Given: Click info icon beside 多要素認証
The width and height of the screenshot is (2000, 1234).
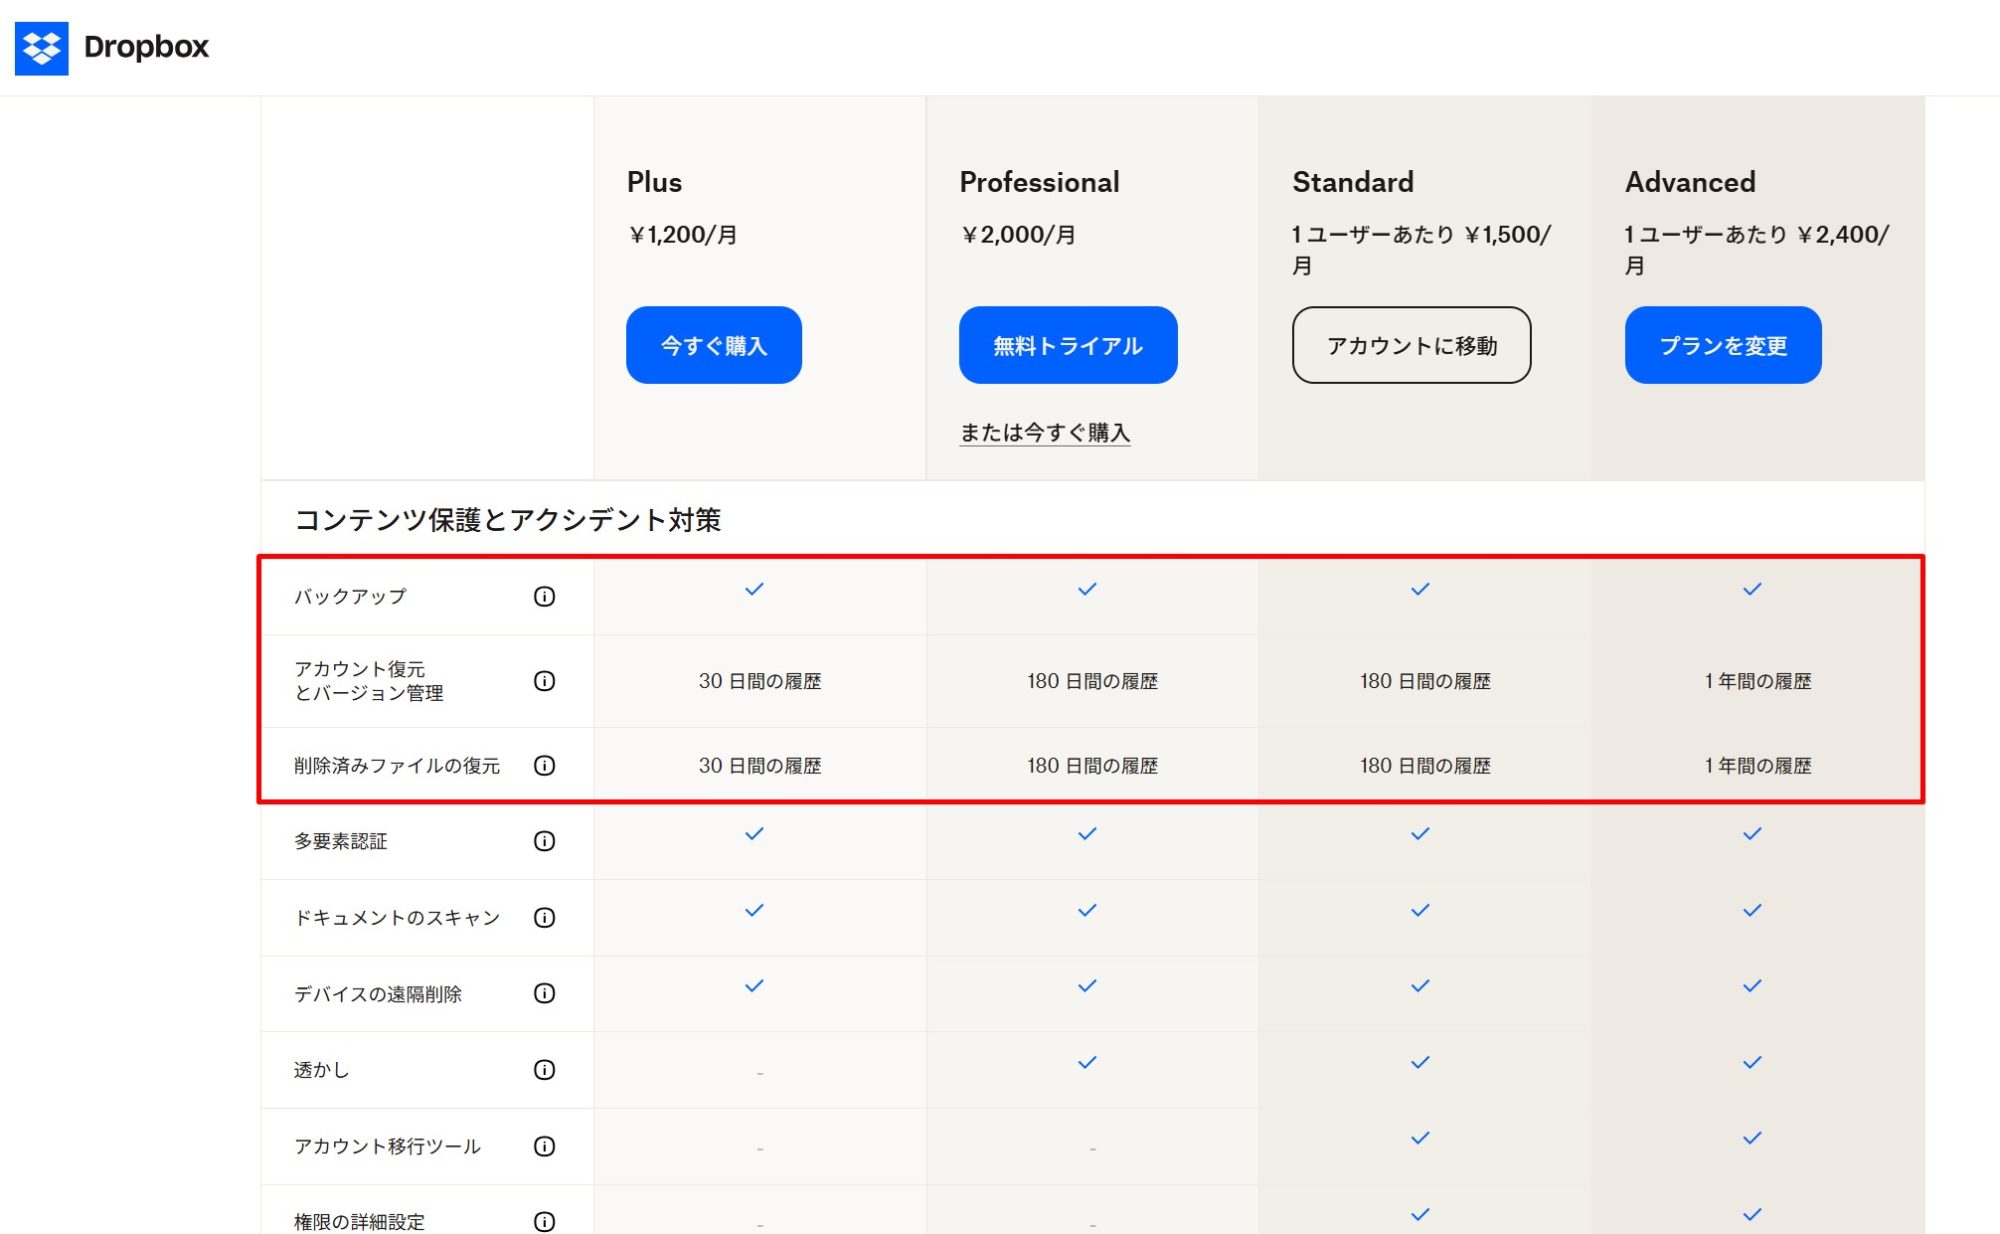Looking at the screenshot, I should pyautogui.click(x=544, y=841).
